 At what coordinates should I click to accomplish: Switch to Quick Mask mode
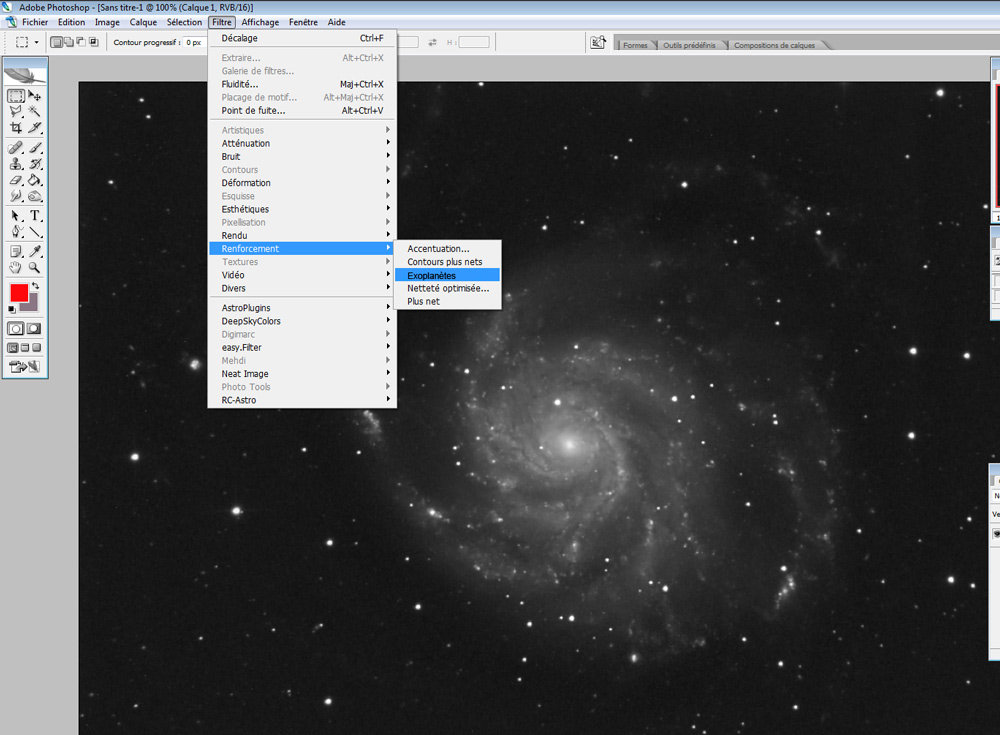click(x=34, y=329)
